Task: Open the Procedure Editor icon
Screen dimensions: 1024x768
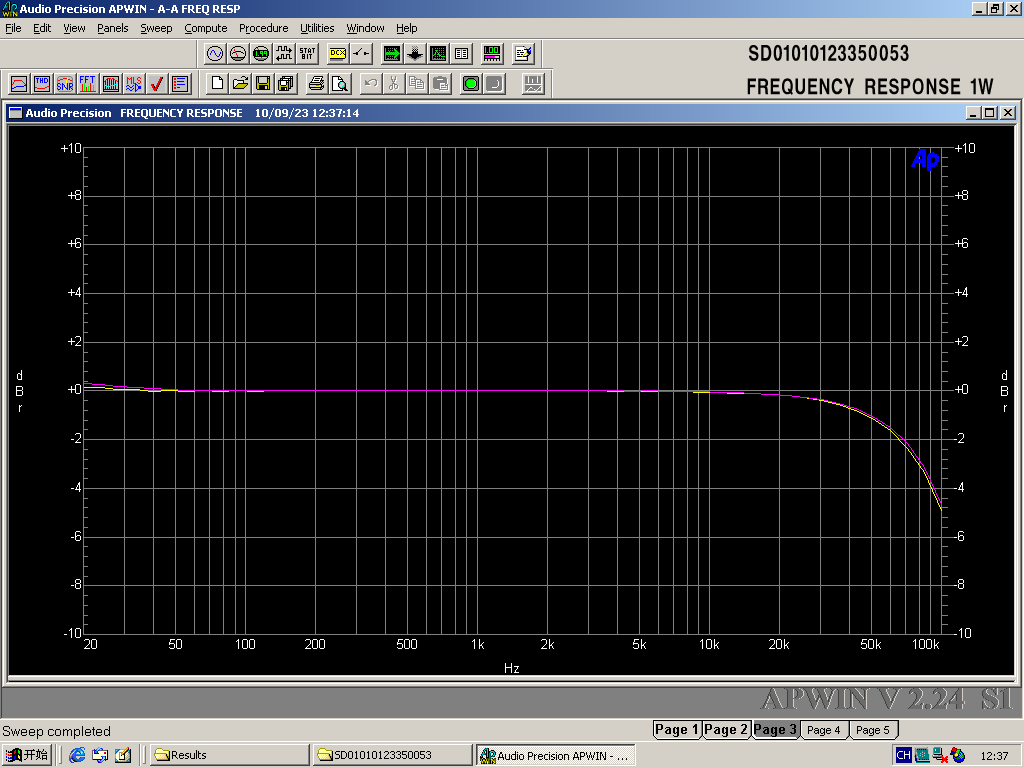Action: (523, 54)
